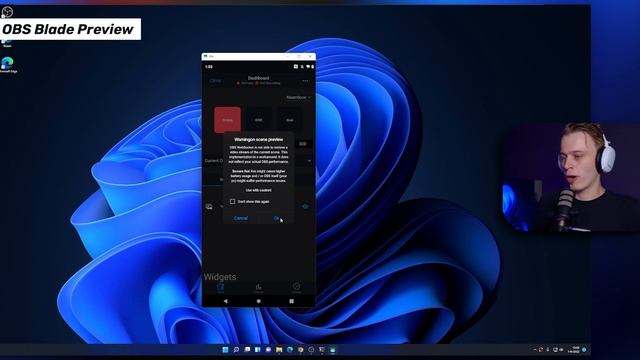Switch to the Dashboard bottom tab
This screenshot has width=640, height=360.
(220, 288)
